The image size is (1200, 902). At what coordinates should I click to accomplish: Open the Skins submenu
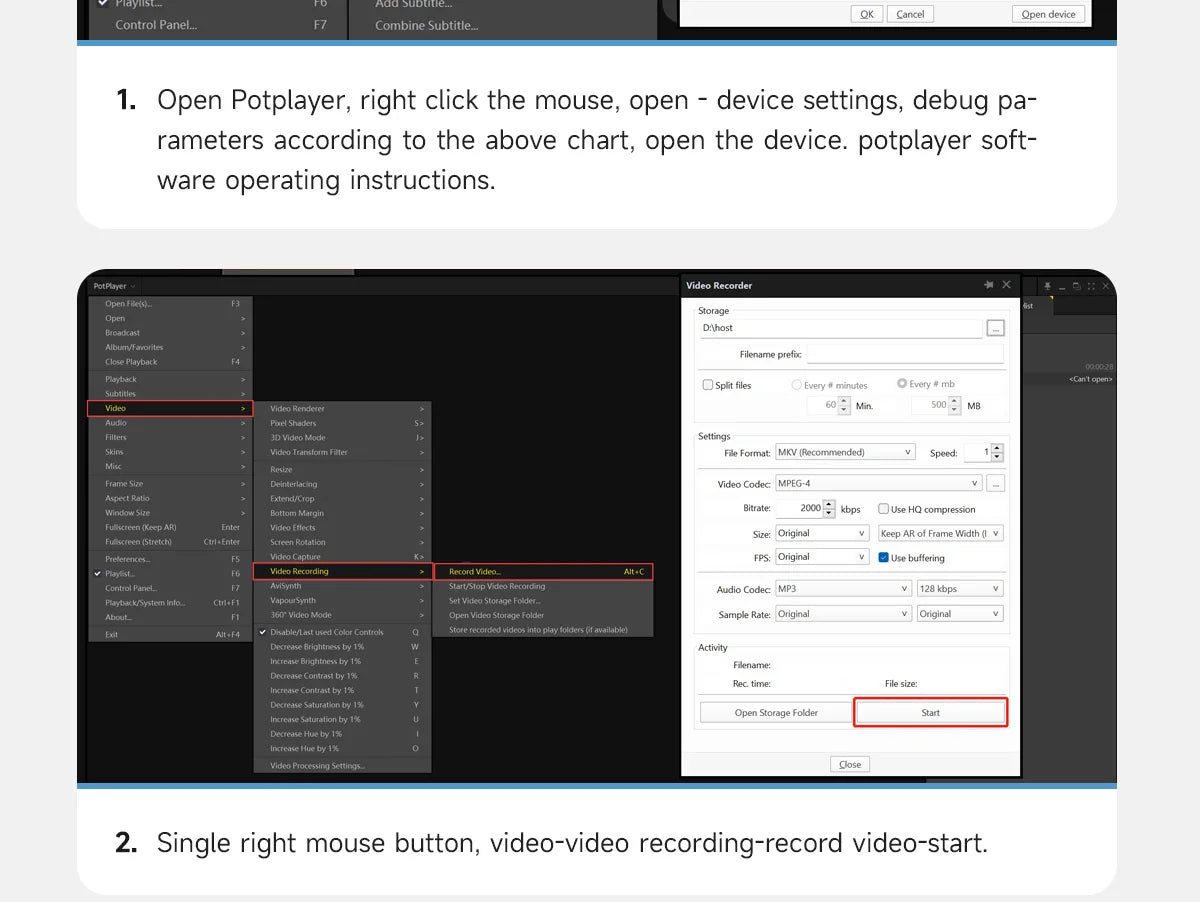click(170, 452)
